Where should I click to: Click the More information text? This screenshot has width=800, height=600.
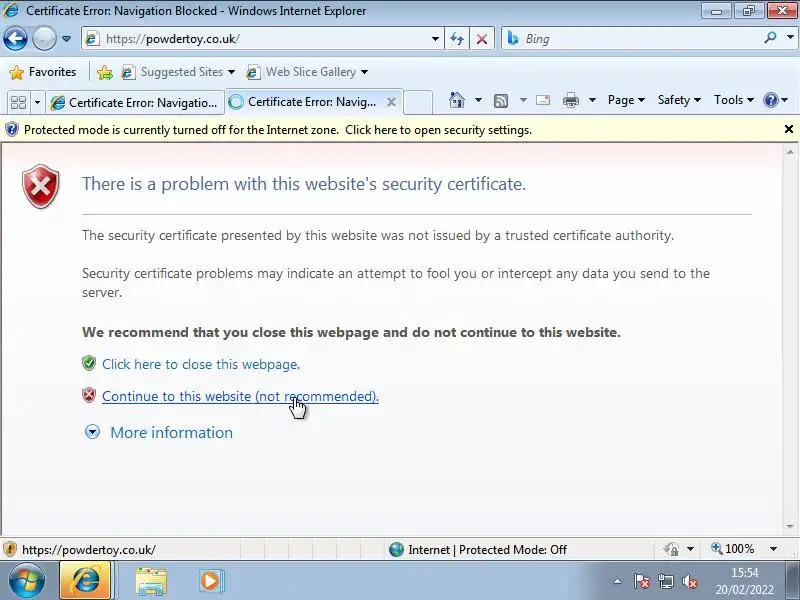point(171,433)
